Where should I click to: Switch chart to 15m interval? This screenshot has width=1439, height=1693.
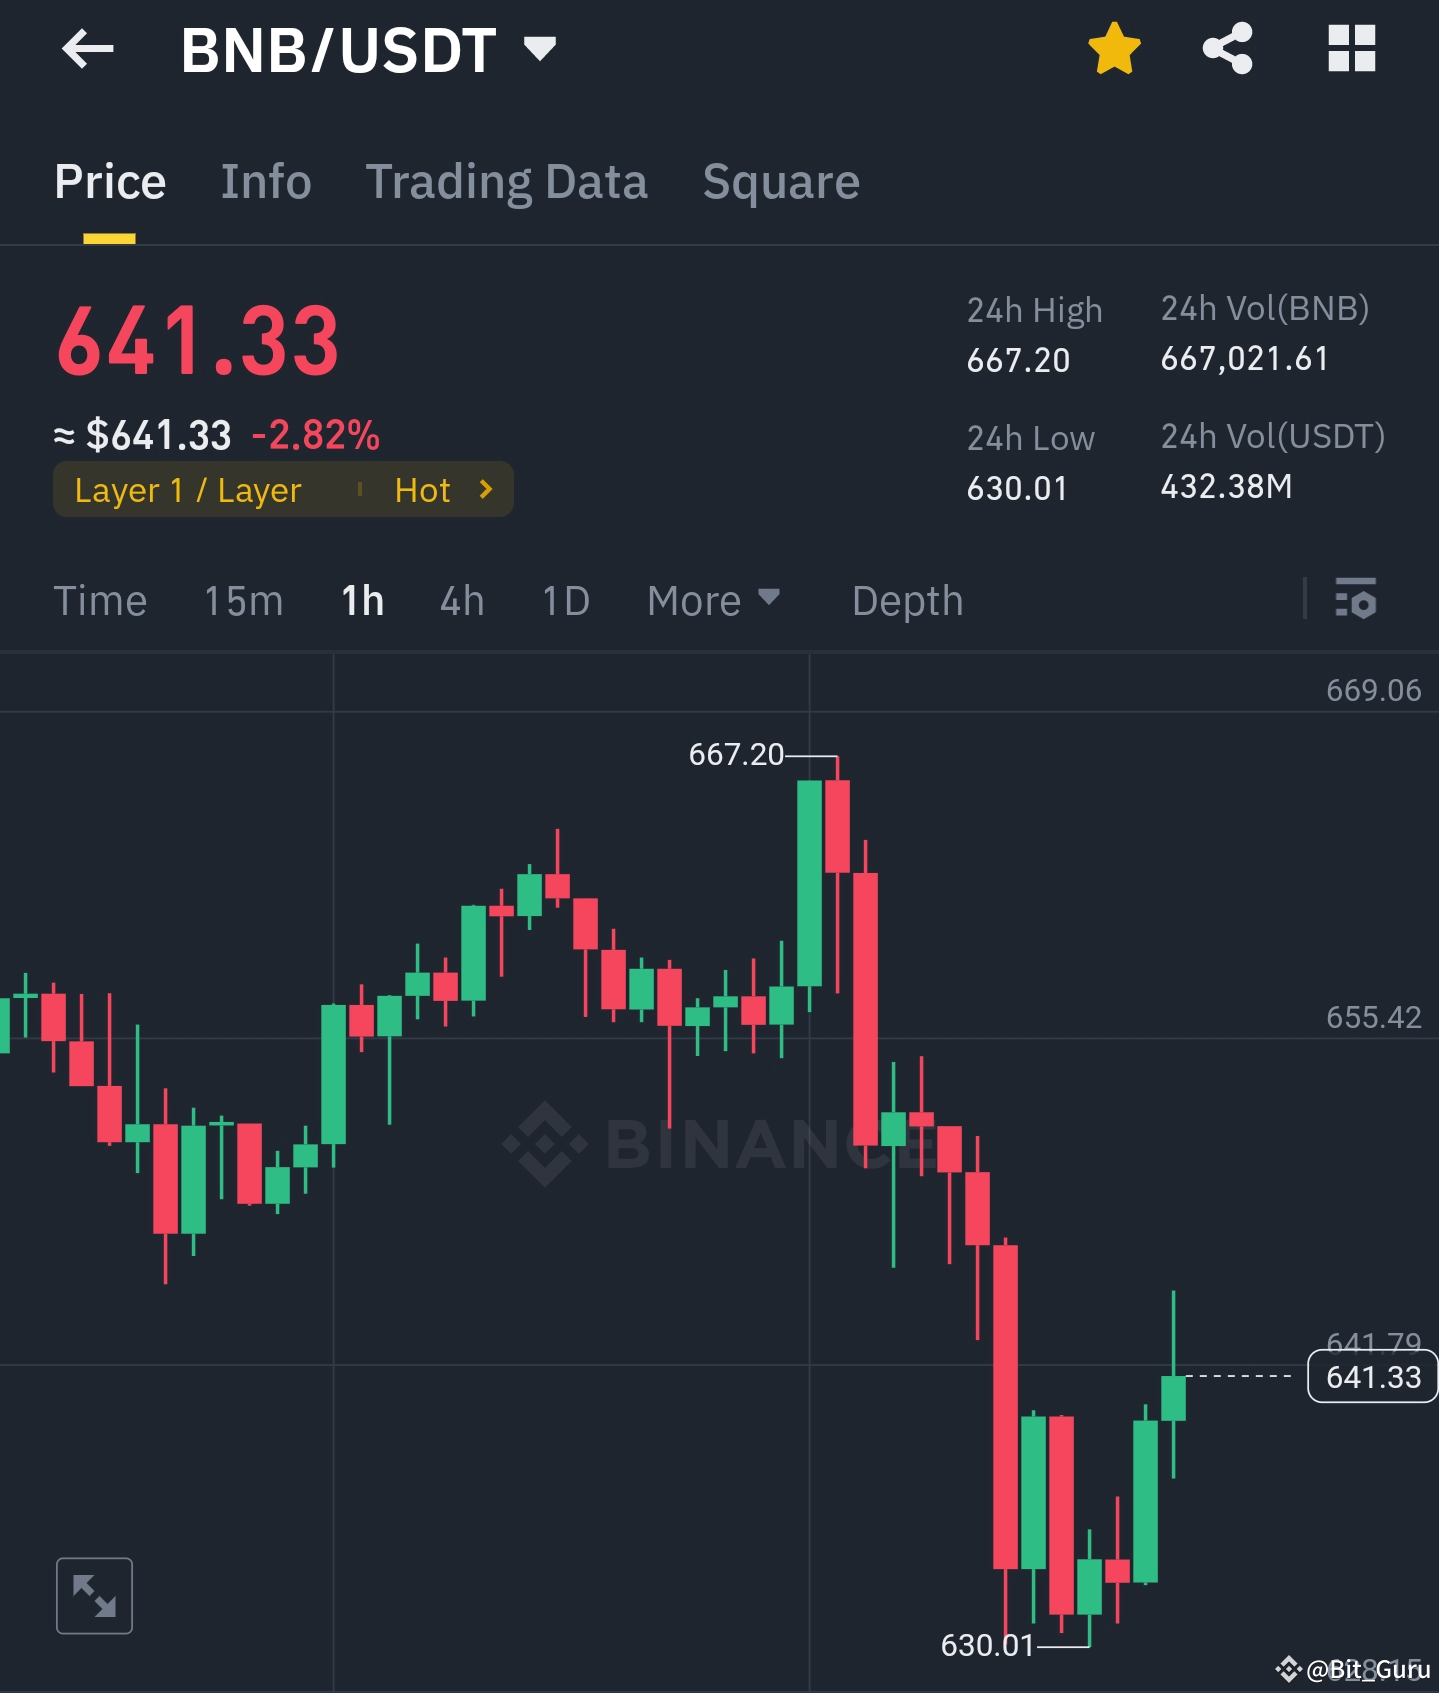coord(242,600)
